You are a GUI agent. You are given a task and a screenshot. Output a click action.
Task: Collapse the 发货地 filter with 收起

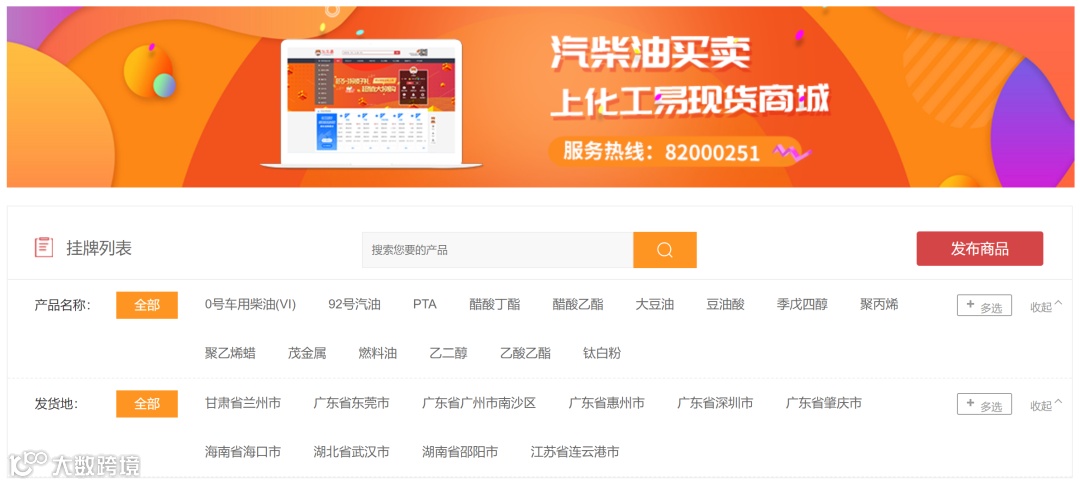[1046, 404]
